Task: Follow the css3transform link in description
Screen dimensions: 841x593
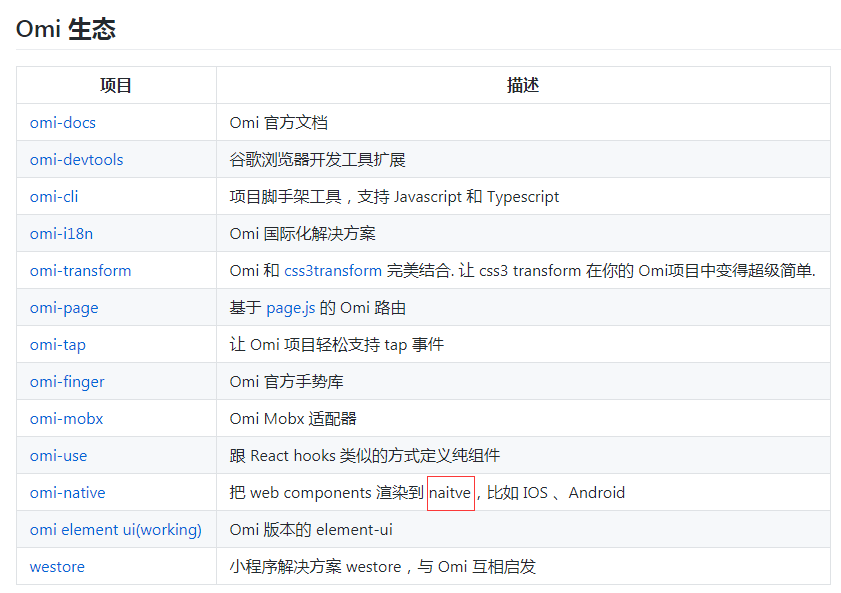Action: tap(333, 271)
